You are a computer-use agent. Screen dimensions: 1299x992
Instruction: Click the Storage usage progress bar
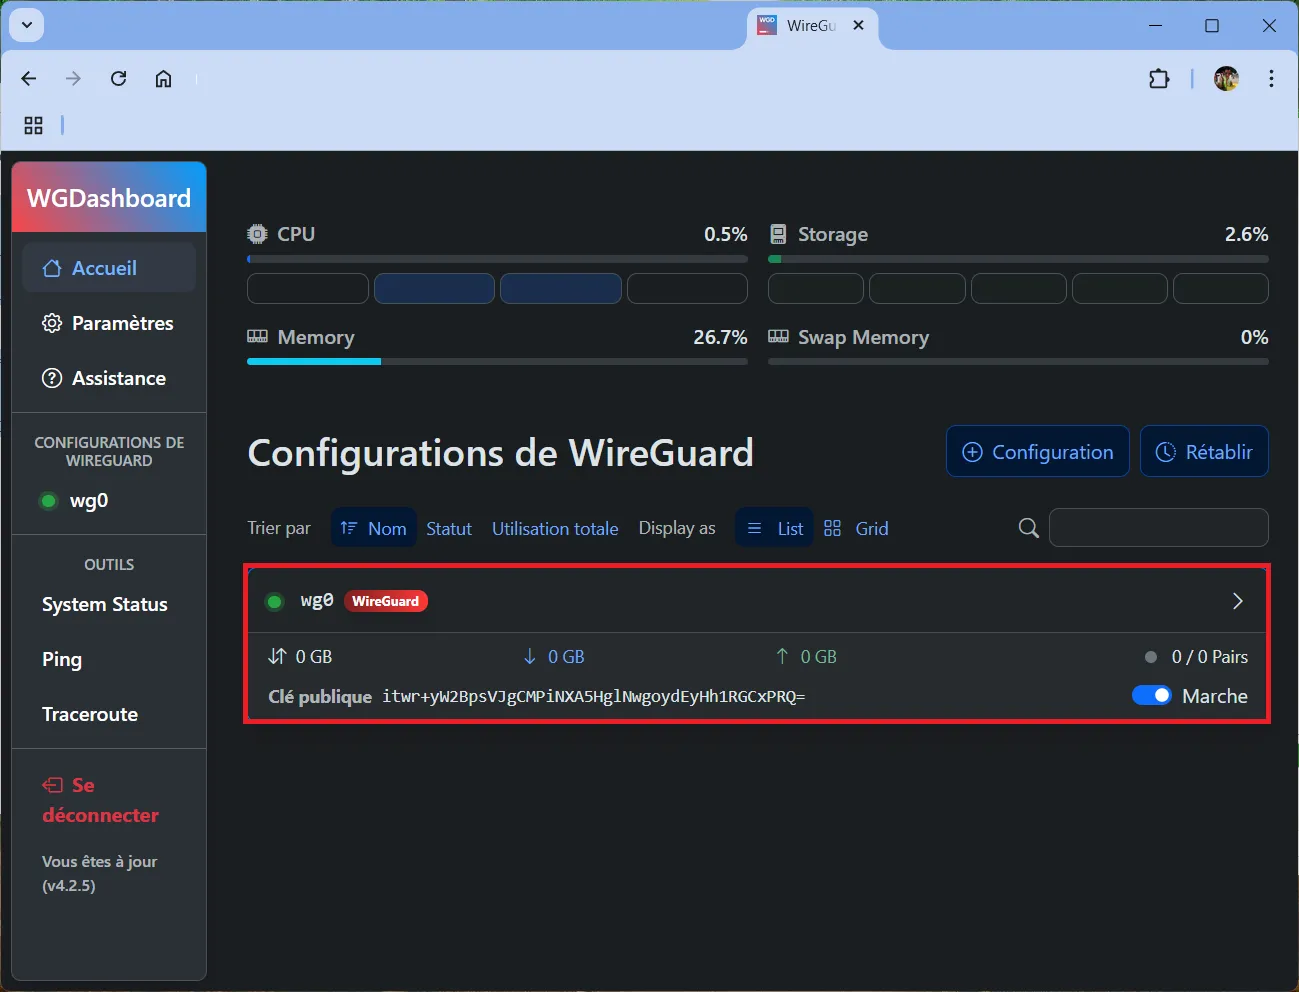point(1018,259)
